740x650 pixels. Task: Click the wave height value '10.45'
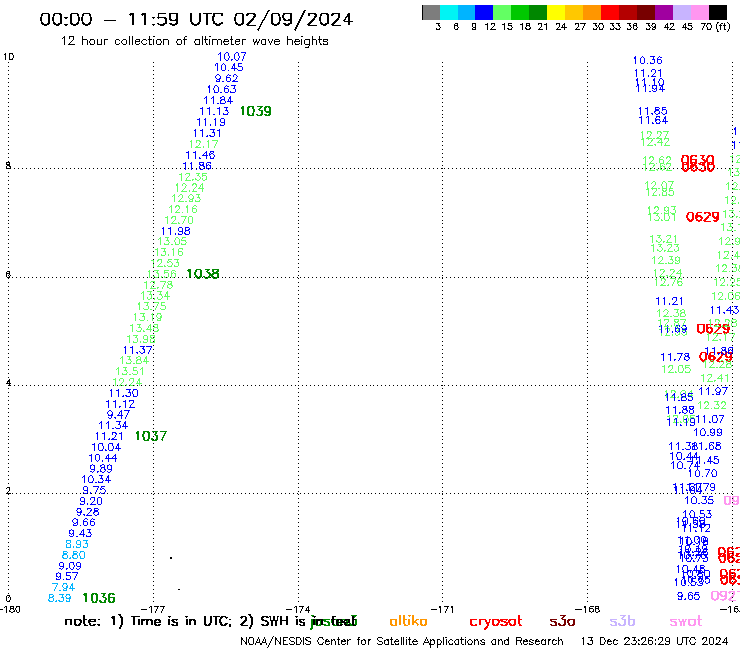tap(229, 68)
